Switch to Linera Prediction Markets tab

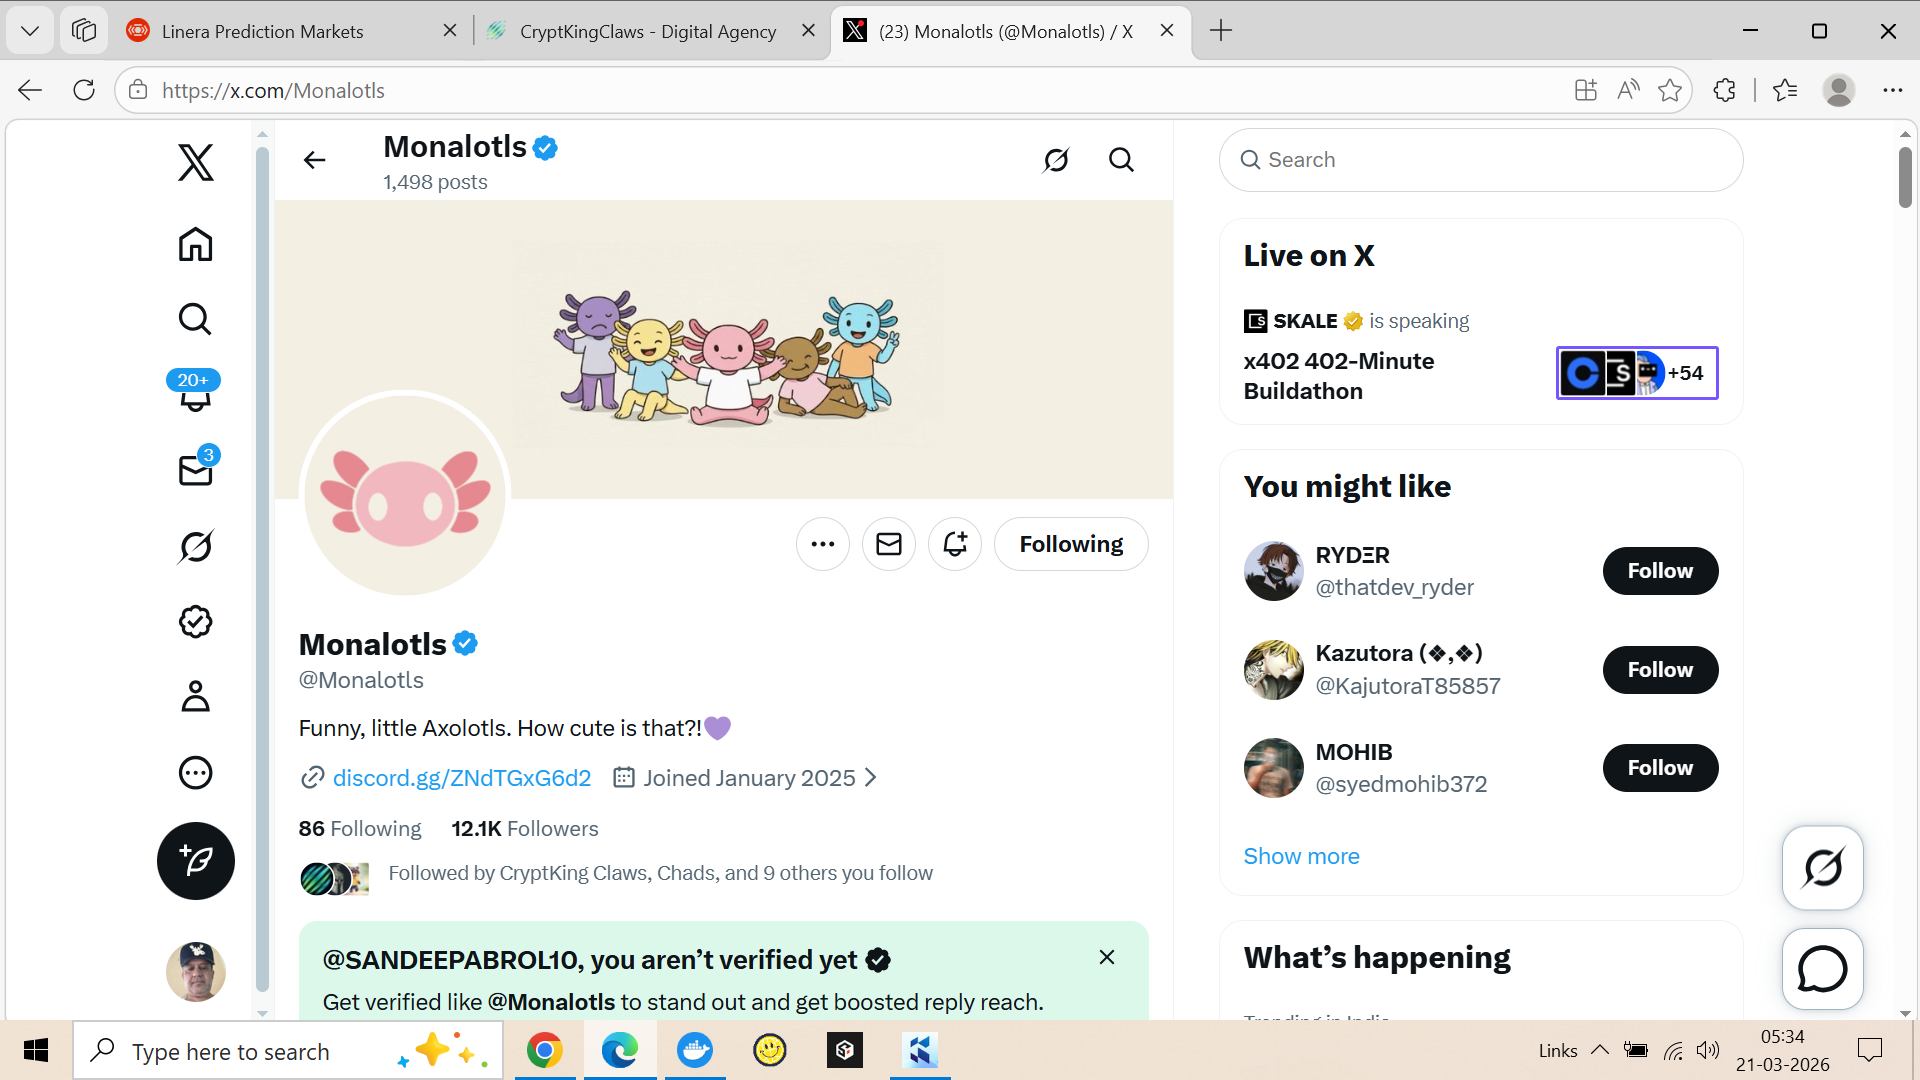263,31
